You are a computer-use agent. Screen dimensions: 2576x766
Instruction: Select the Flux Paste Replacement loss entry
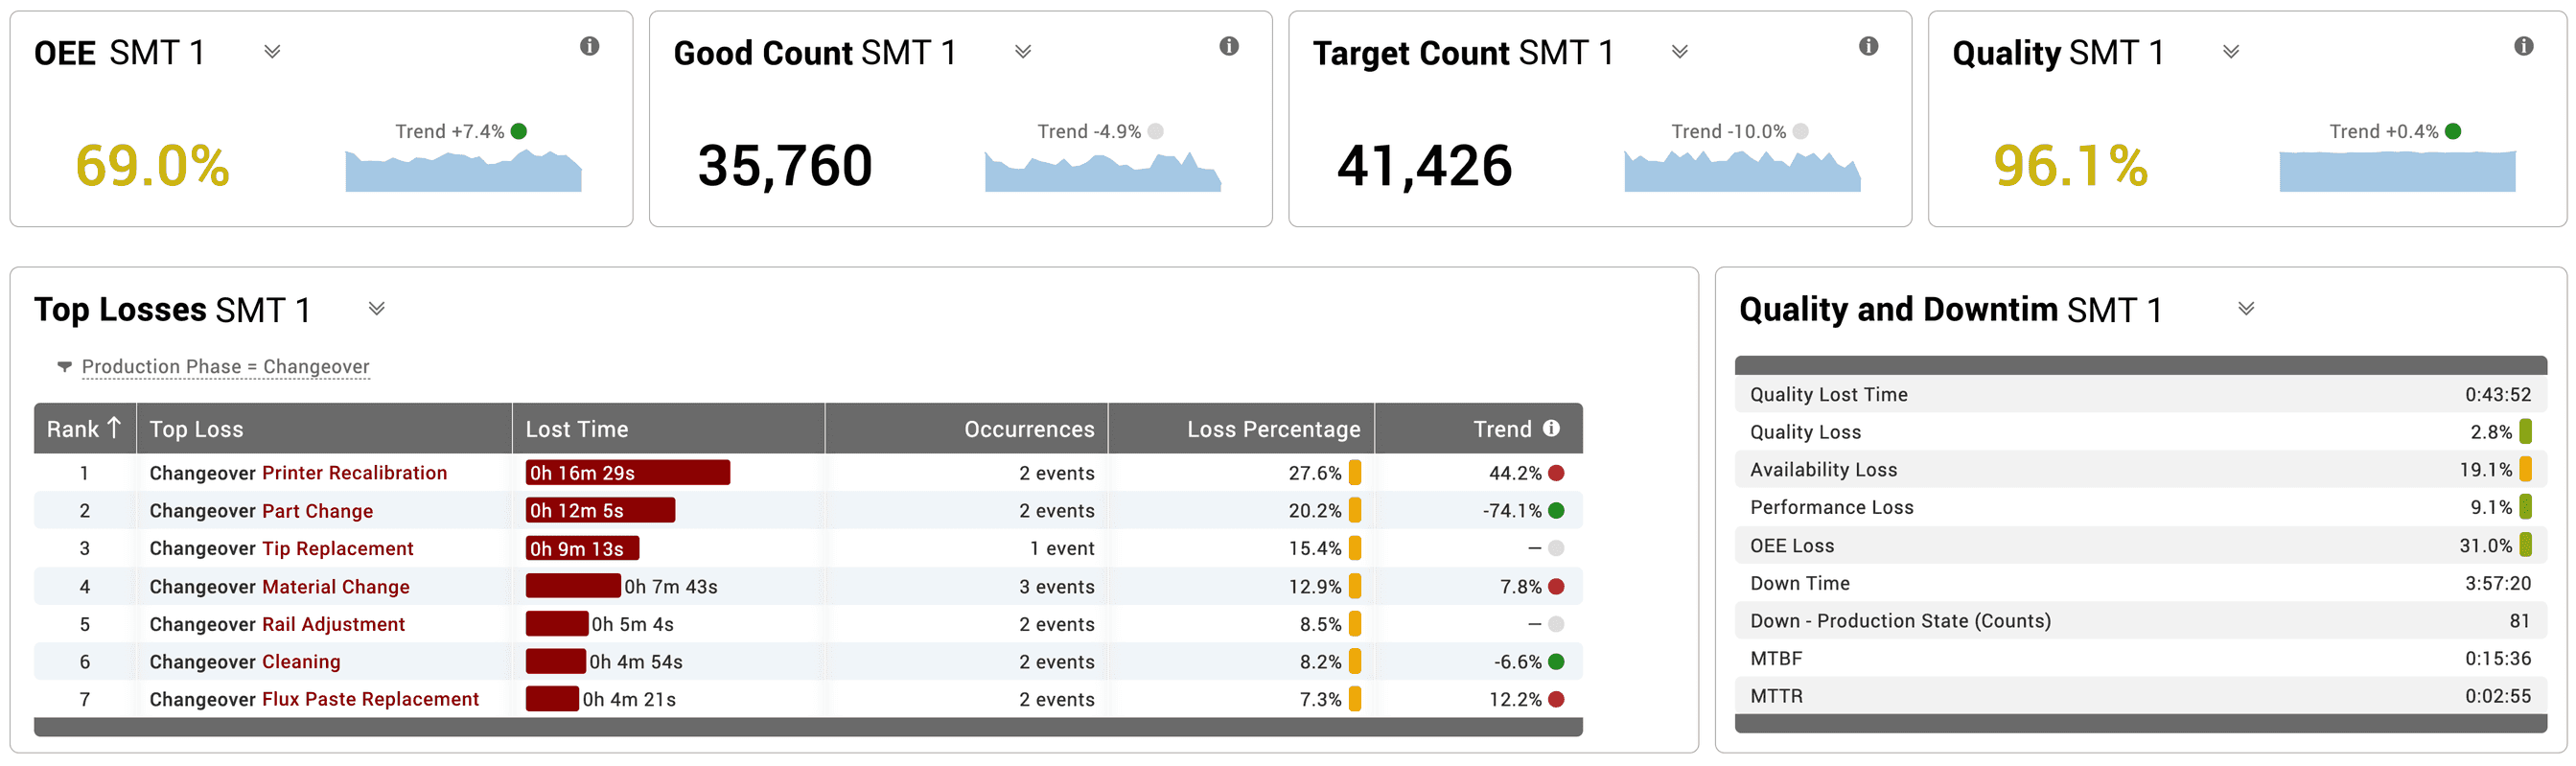pos(370,699)
